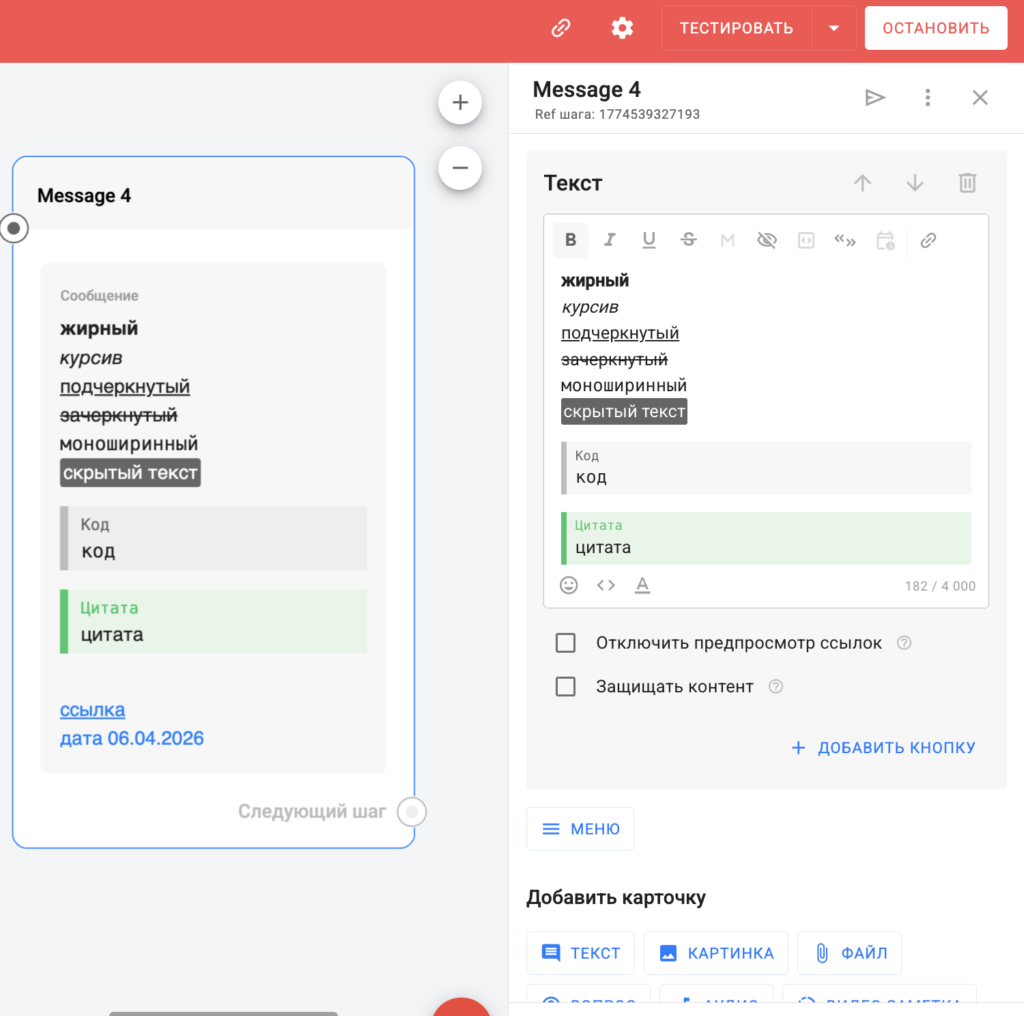Zoom in canvas with plus button
Image resolution: width=1024 pixels, height=1016 pixels.
460,102
